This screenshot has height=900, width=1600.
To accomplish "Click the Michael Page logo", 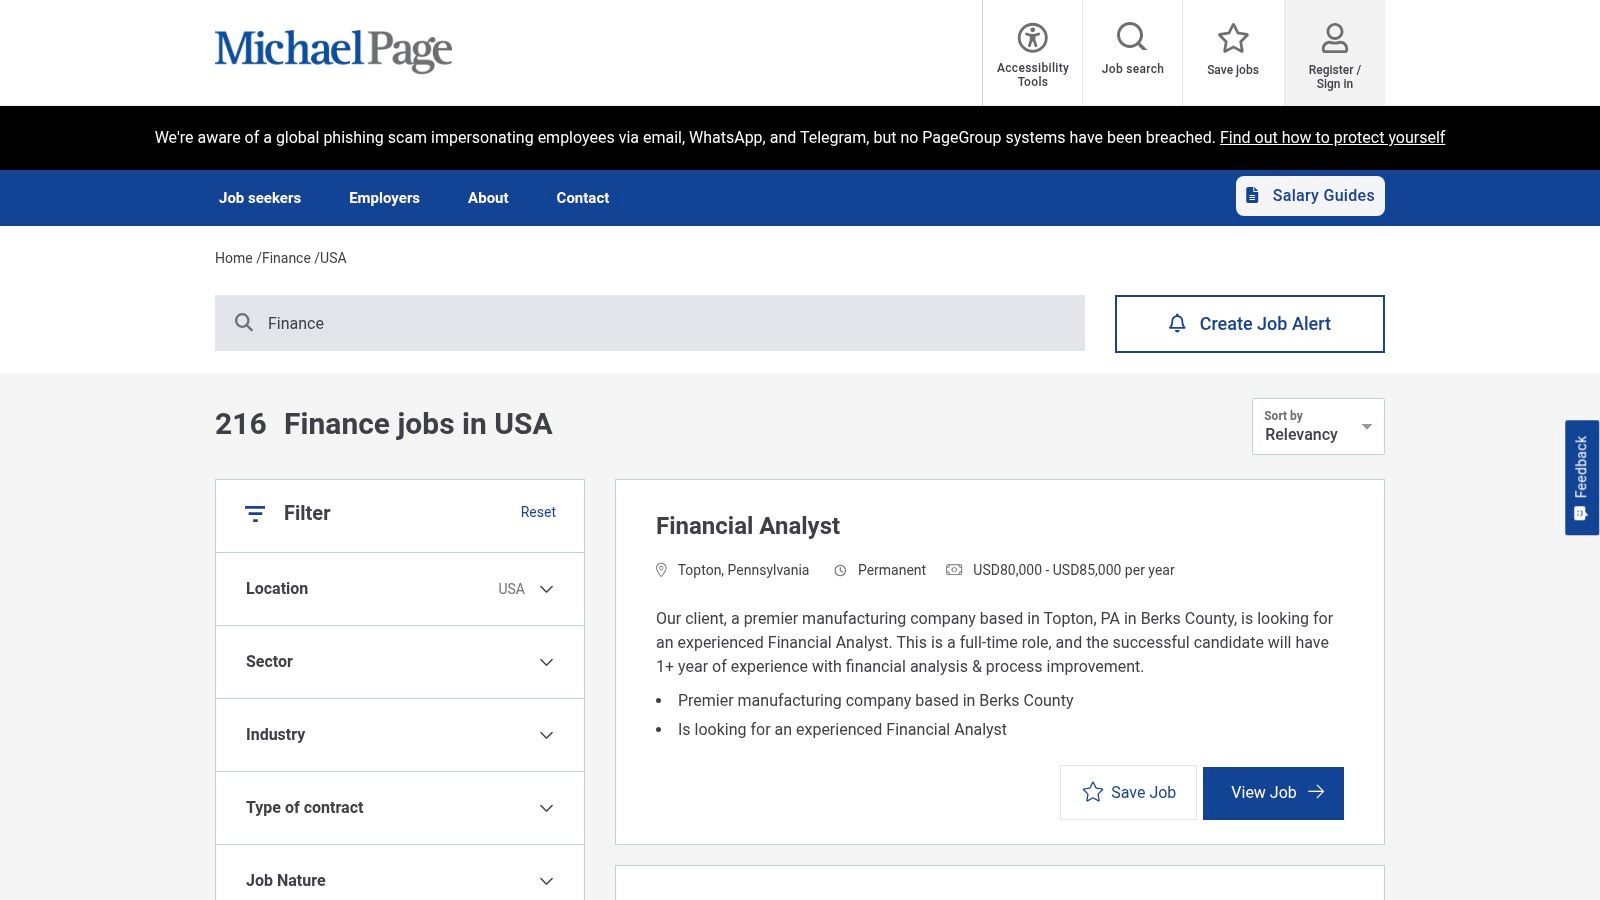I will tap(333, 50).
